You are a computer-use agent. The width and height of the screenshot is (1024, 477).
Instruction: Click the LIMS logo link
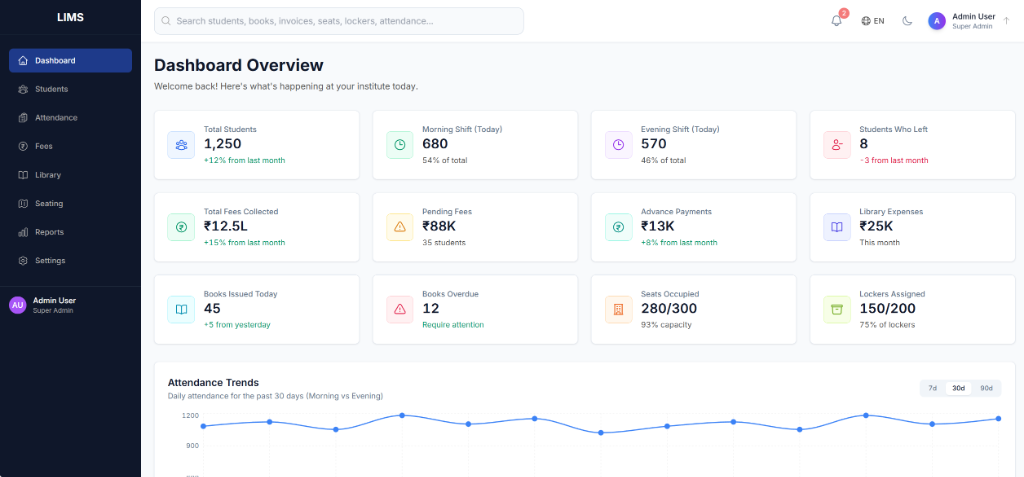click(70, 17)
